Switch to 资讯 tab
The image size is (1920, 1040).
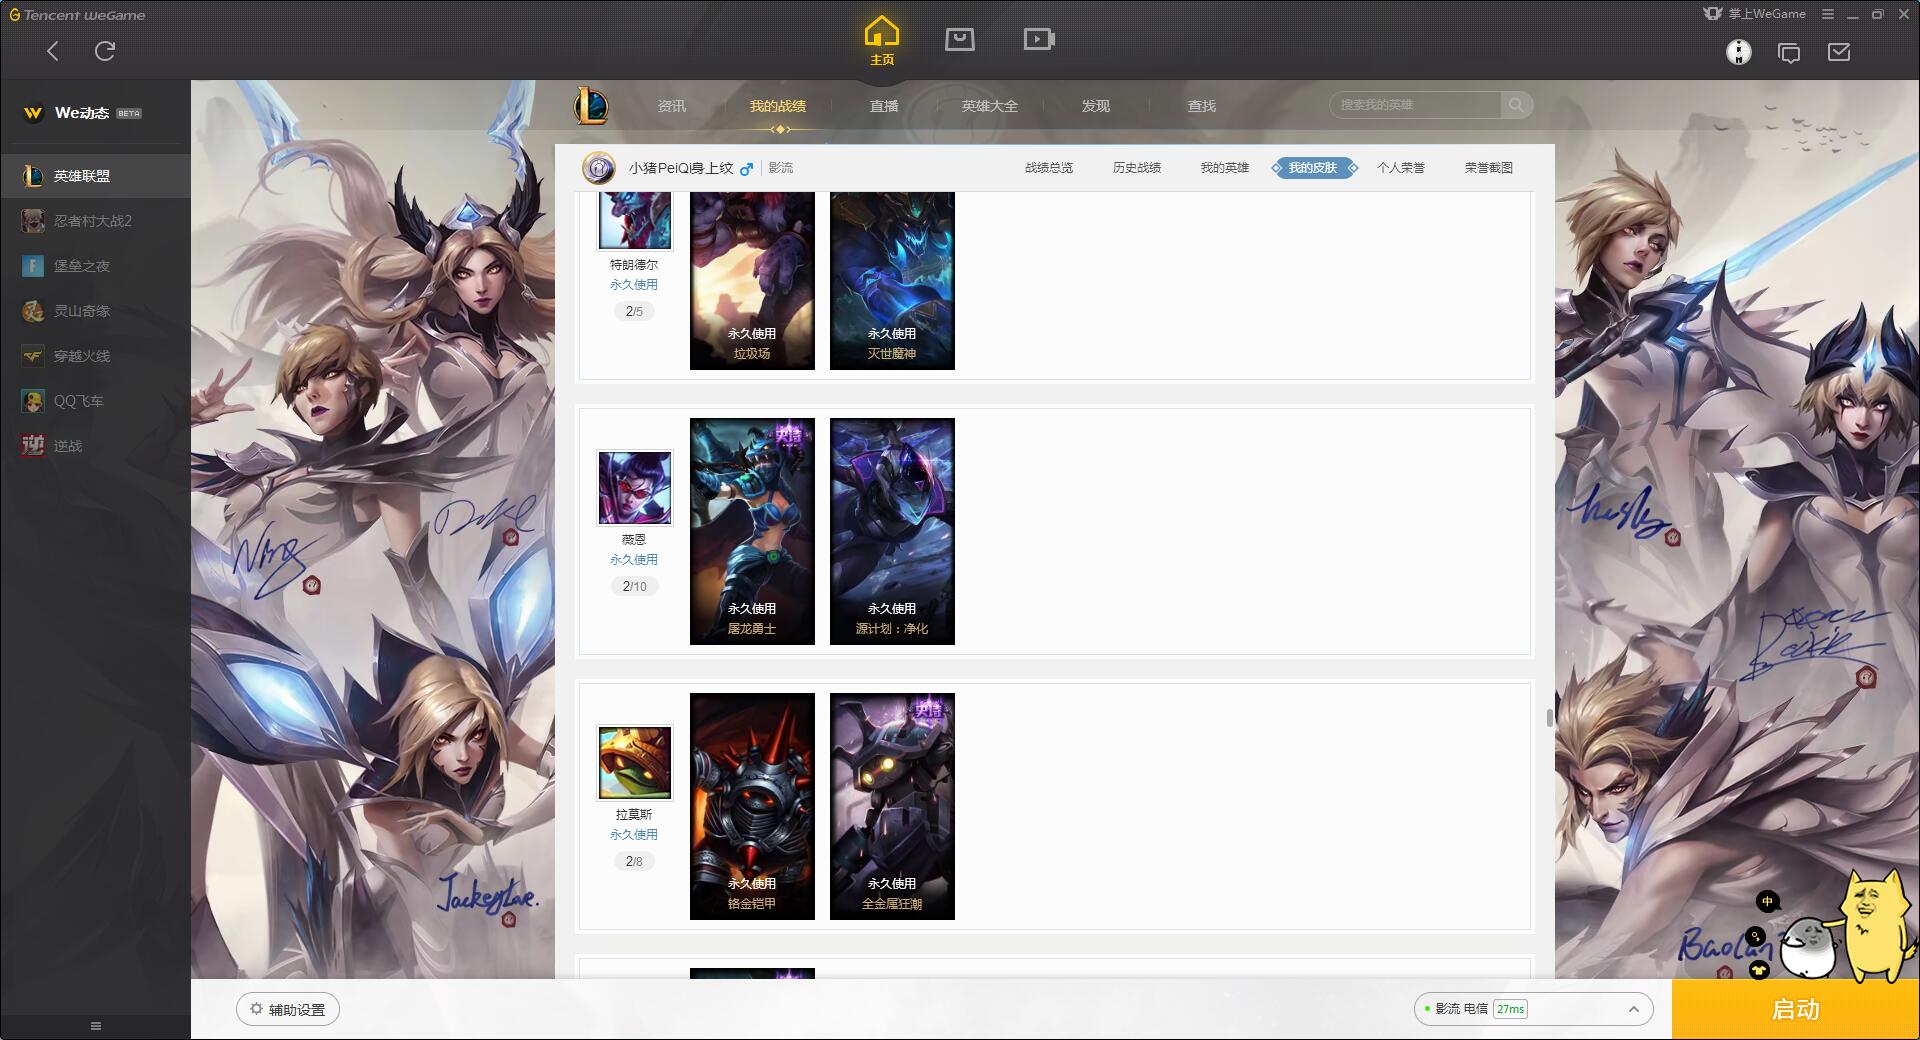(672, 106)
